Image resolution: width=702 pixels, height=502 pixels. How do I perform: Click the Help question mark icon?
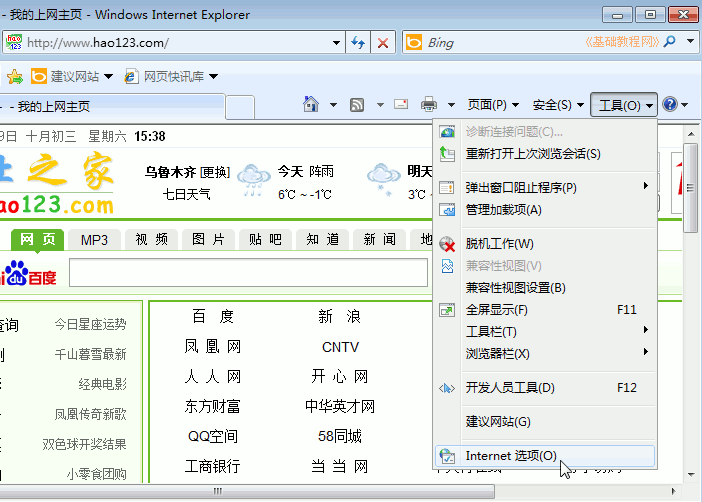point(670,104)
